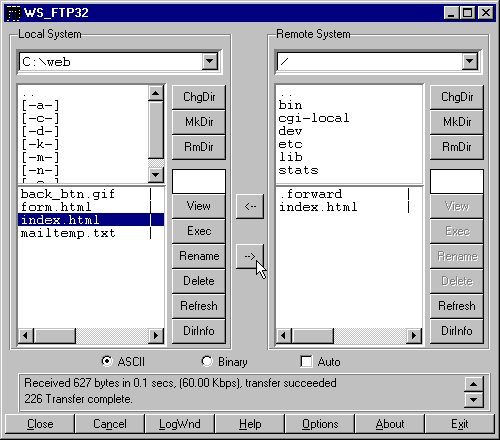Image resolution: width=500 pixels, height=440 pixels.
Task: Select local file back_btn.gif
Action: click(91, 194)
